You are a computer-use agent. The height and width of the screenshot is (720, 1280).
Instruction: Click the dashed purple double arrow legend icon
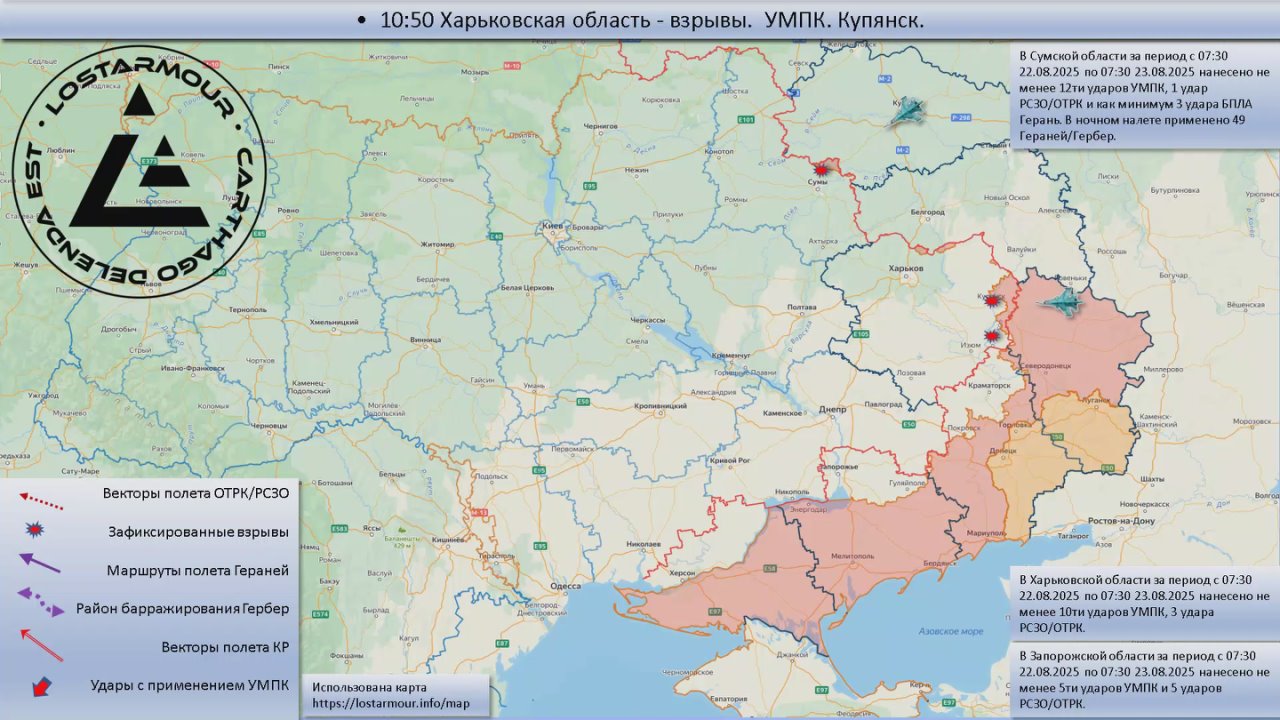(x=41, y=602)
